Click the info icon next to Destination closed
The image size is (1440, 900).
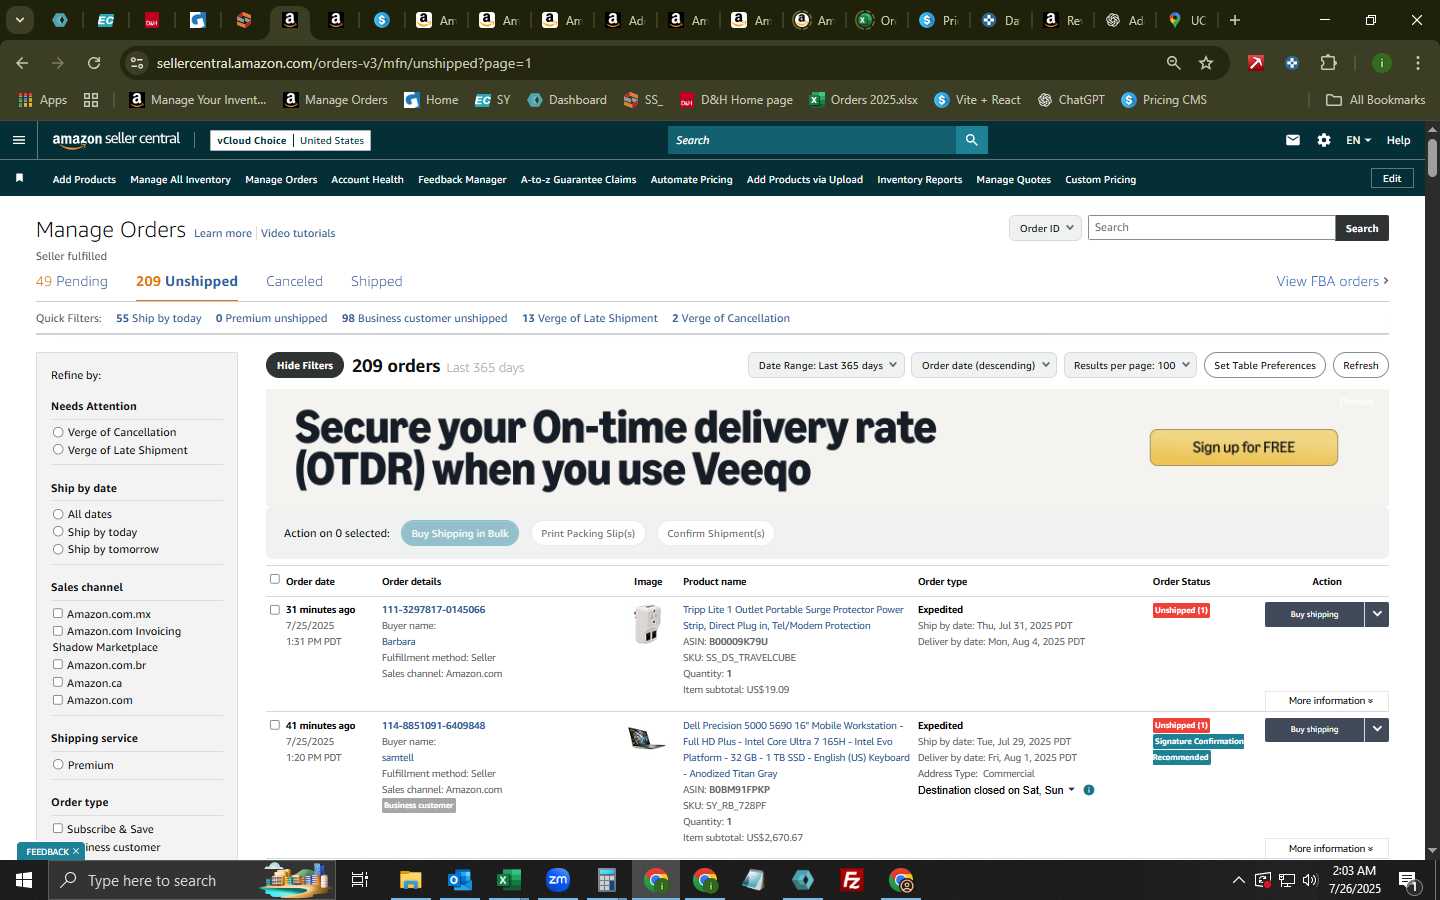[1089, 790]
